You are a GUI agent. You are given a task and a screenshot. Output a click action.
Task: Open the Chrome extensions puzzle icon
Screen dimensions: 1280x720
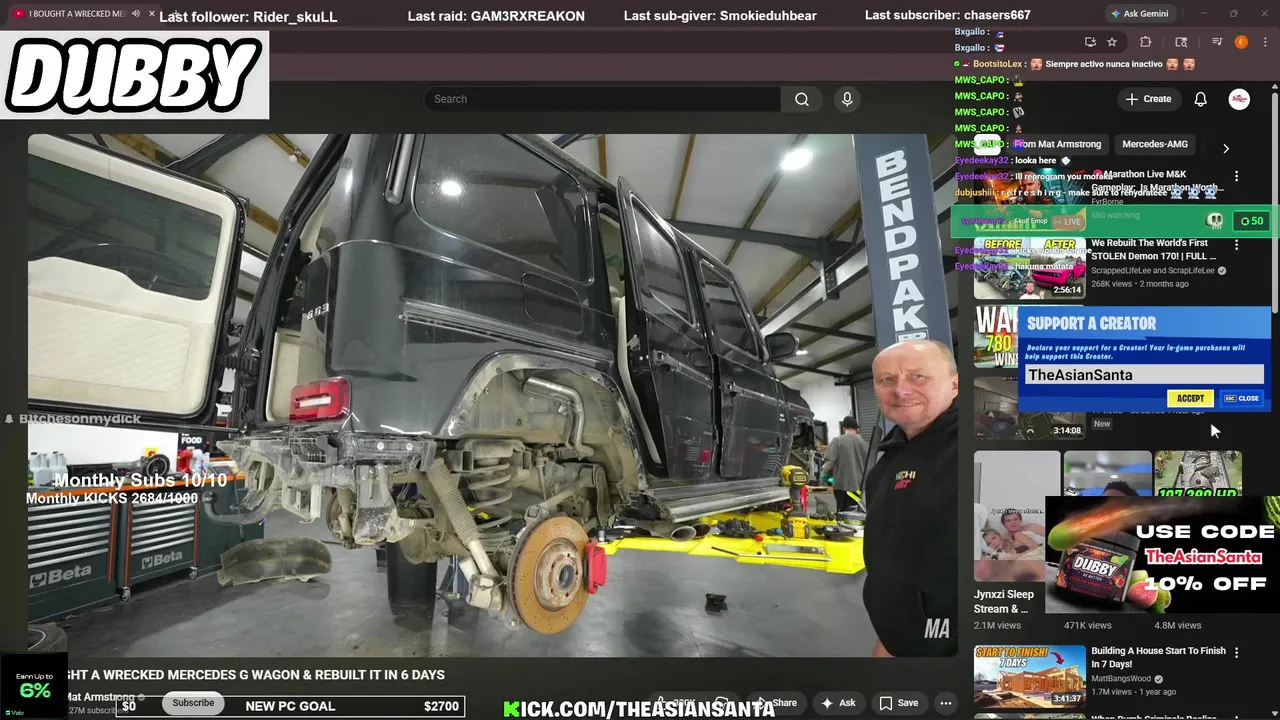coord(1146,42)
